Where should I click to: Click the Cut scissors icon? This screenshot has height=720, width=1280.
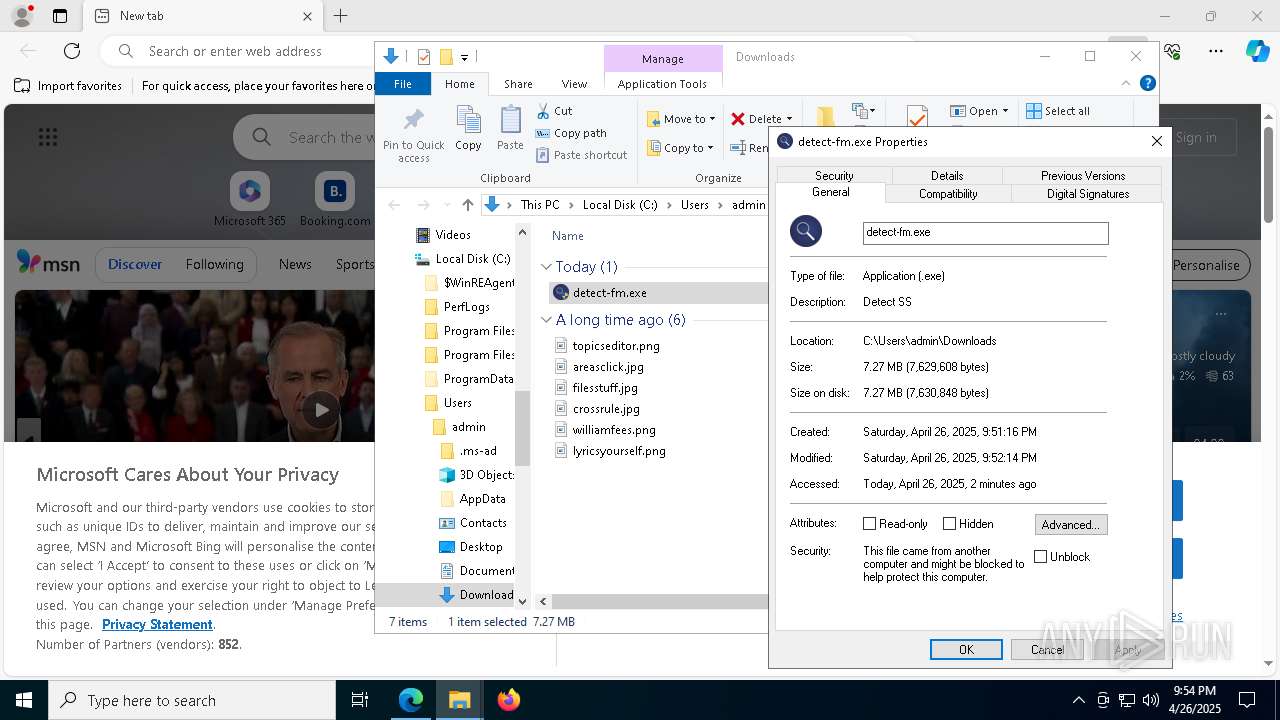pyautogui.click(x=543, y=111)
